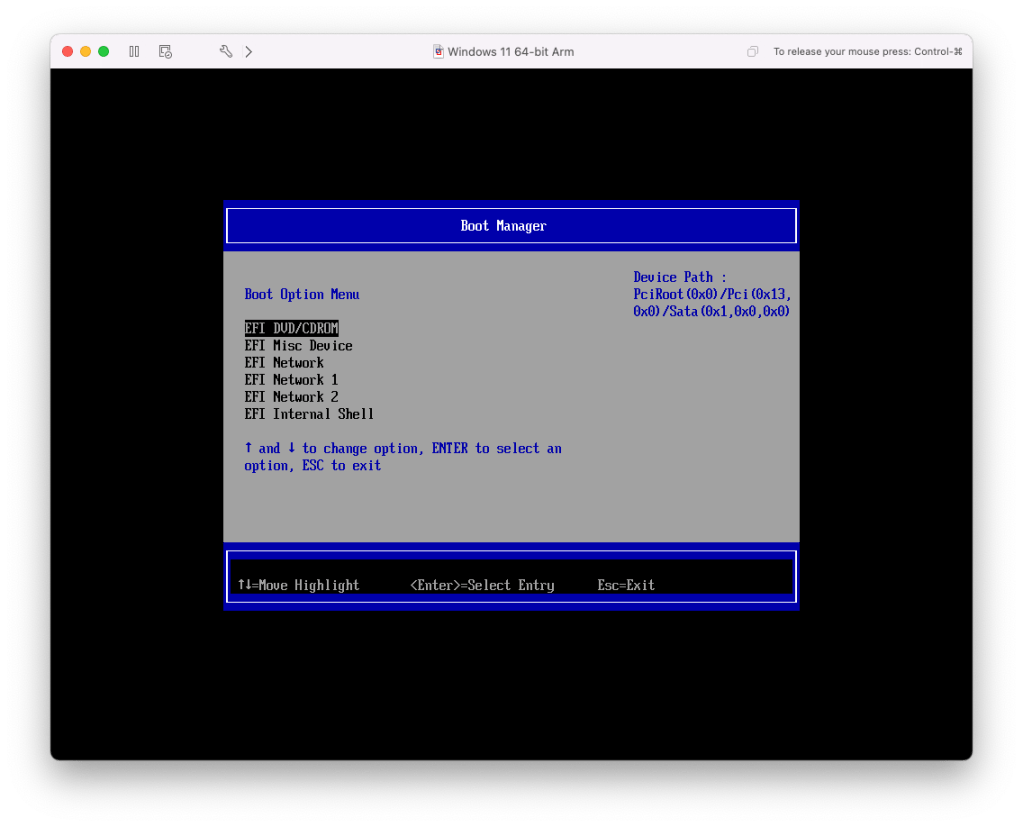Choose the EFI Network entry
This screenshot has width=1023, height=827.
(284, 362)
